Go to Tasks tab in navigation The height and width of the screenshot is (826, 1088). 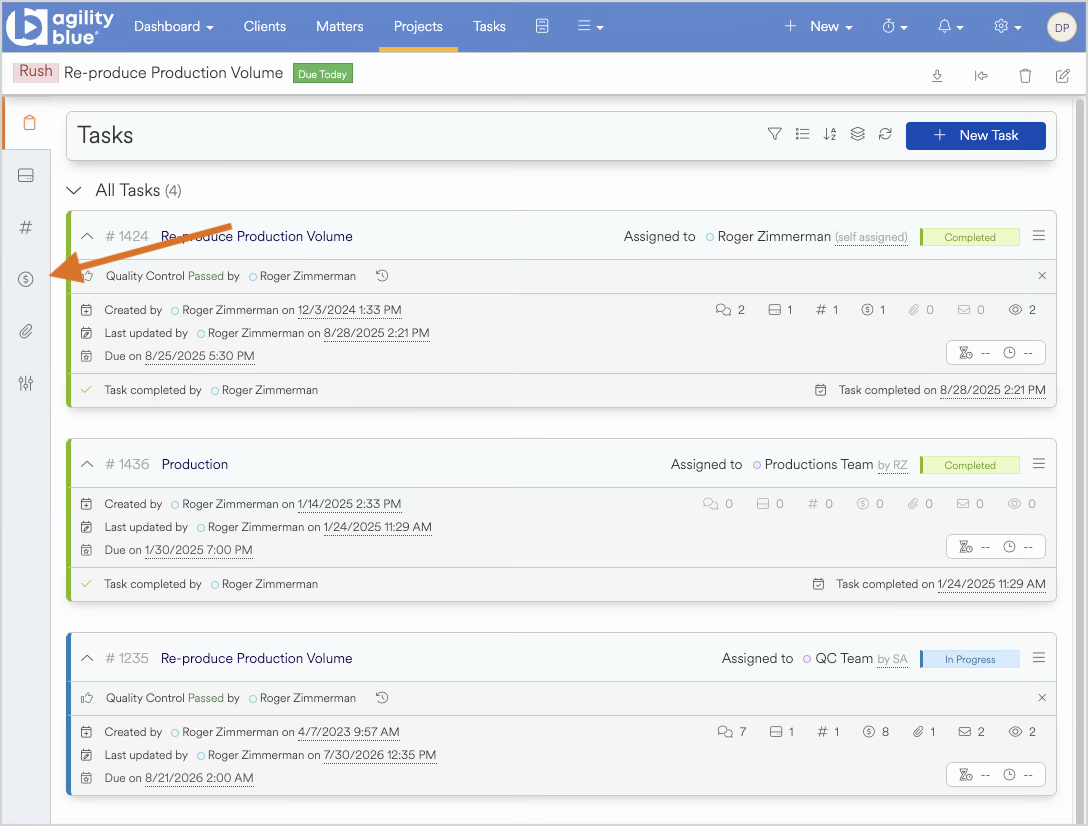489,26
